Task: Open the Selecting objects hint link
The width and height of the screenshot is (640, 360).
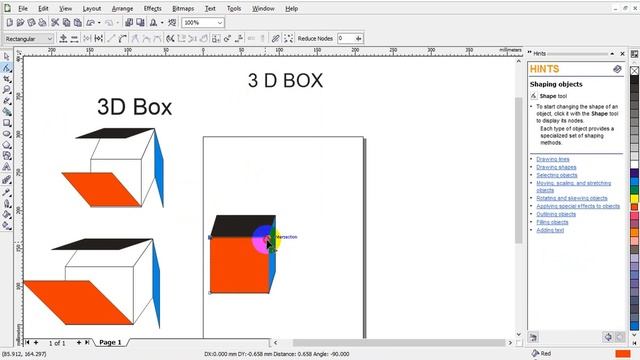Action: (557, 175)
